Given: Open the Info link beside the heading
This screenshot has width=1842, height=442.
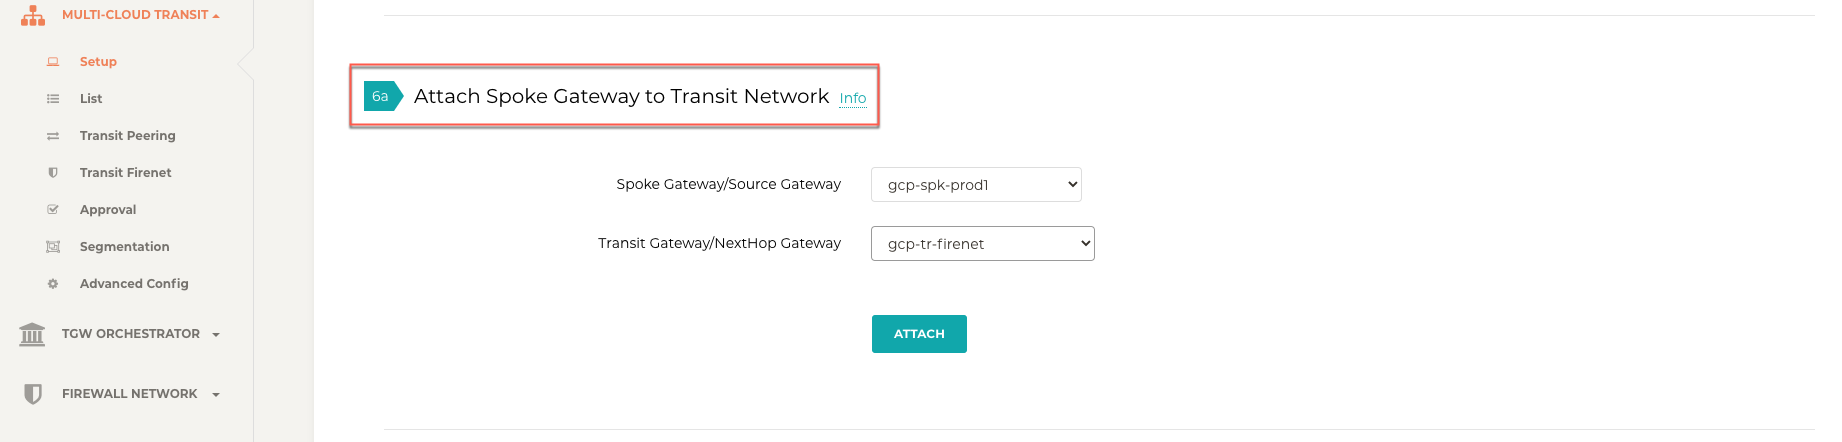Looking at the screenshot, I should tap(852, 98).
